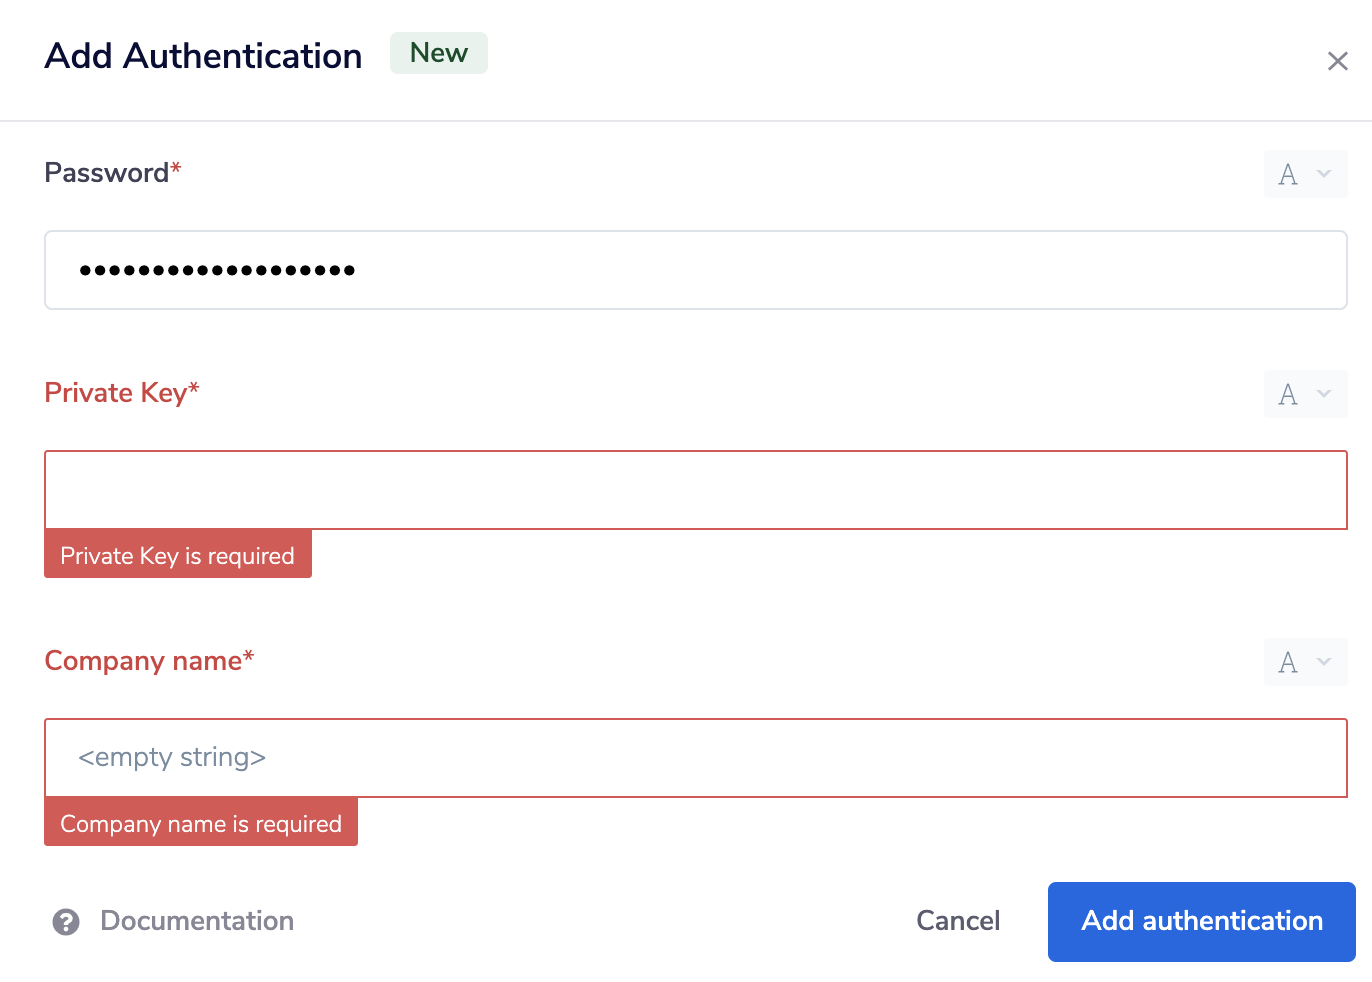This screenshot has height=982, width=1372.
Task: Click the Company name is required error tooltip
Action: tap(200, 823)
